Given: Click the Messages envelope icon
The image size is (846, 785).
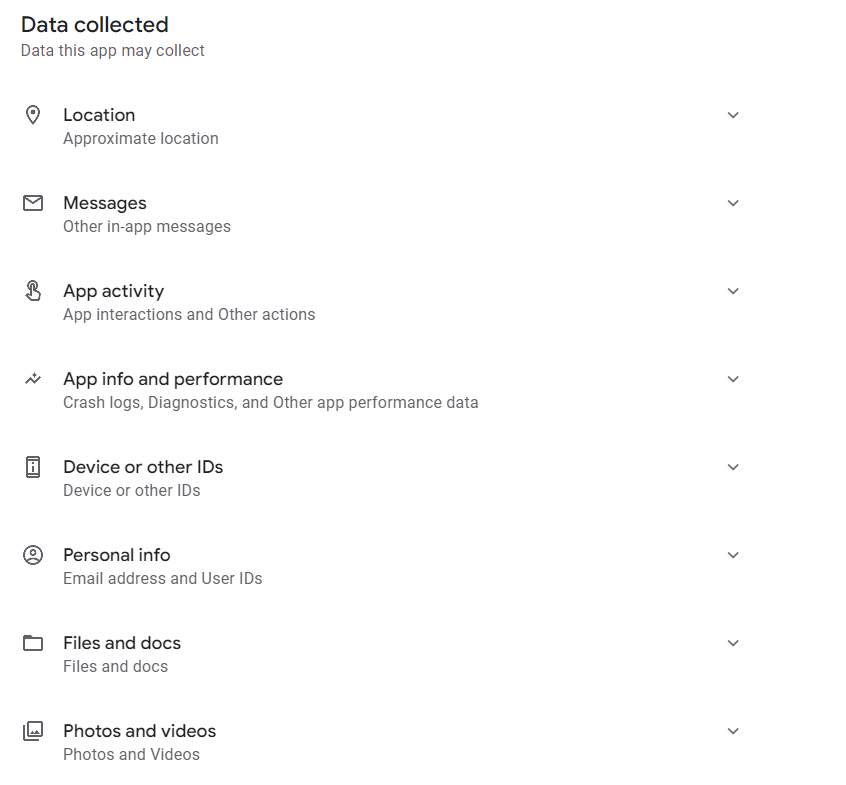Looking at the screenshot, I should point(33,203).
